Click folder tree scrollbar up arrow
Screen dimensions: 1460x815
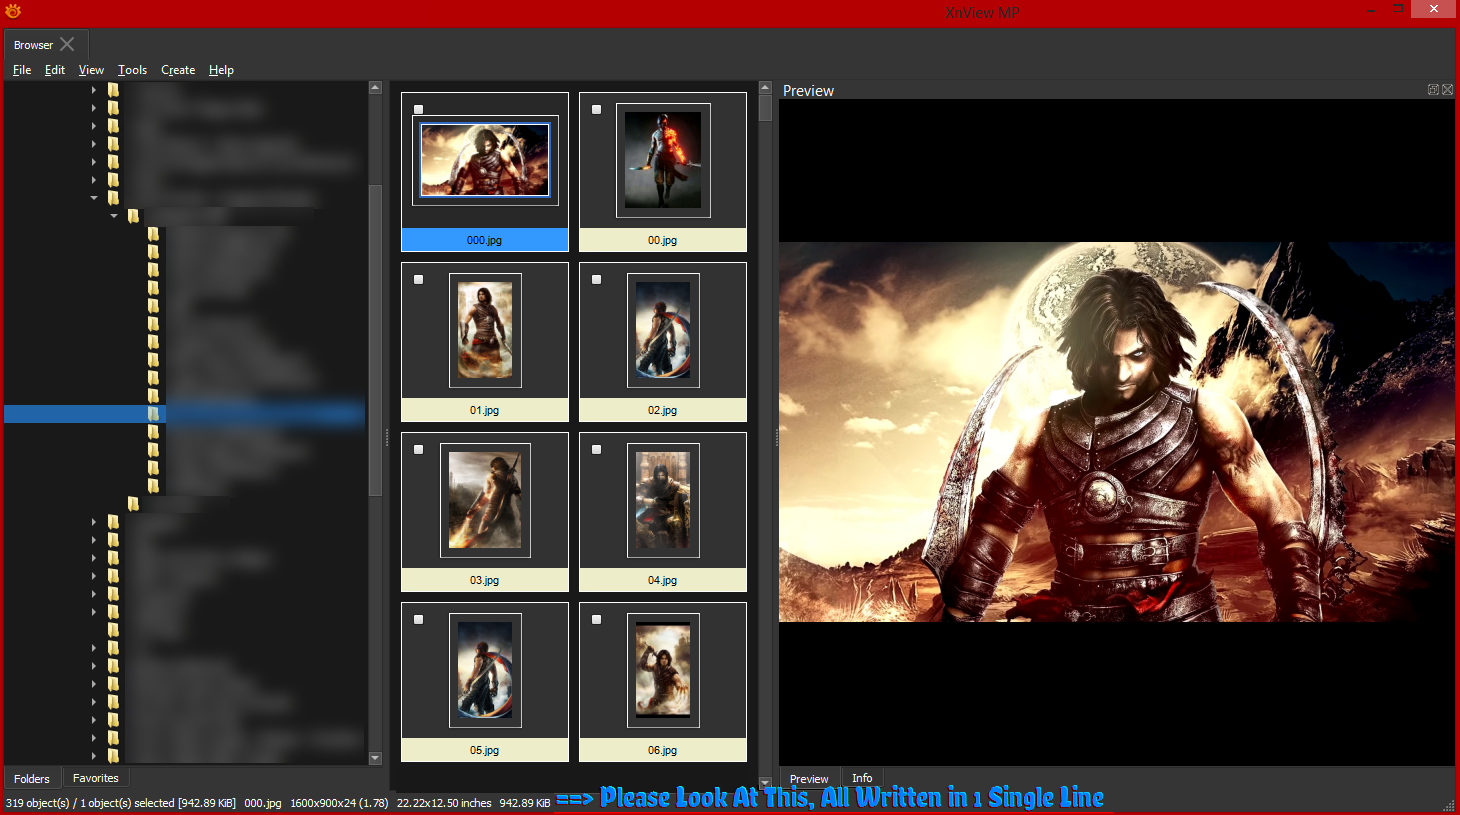(376, 88)
